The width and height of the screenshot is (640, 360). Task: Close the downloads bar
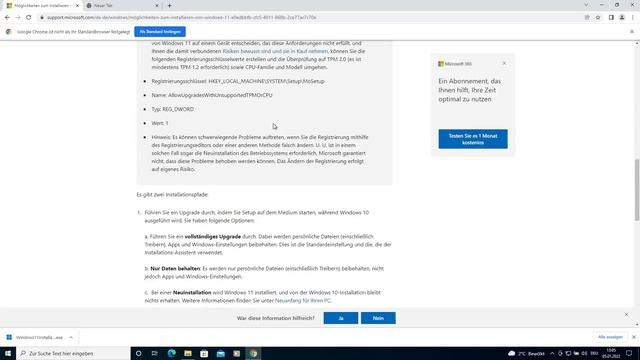[x=634, y=337]
